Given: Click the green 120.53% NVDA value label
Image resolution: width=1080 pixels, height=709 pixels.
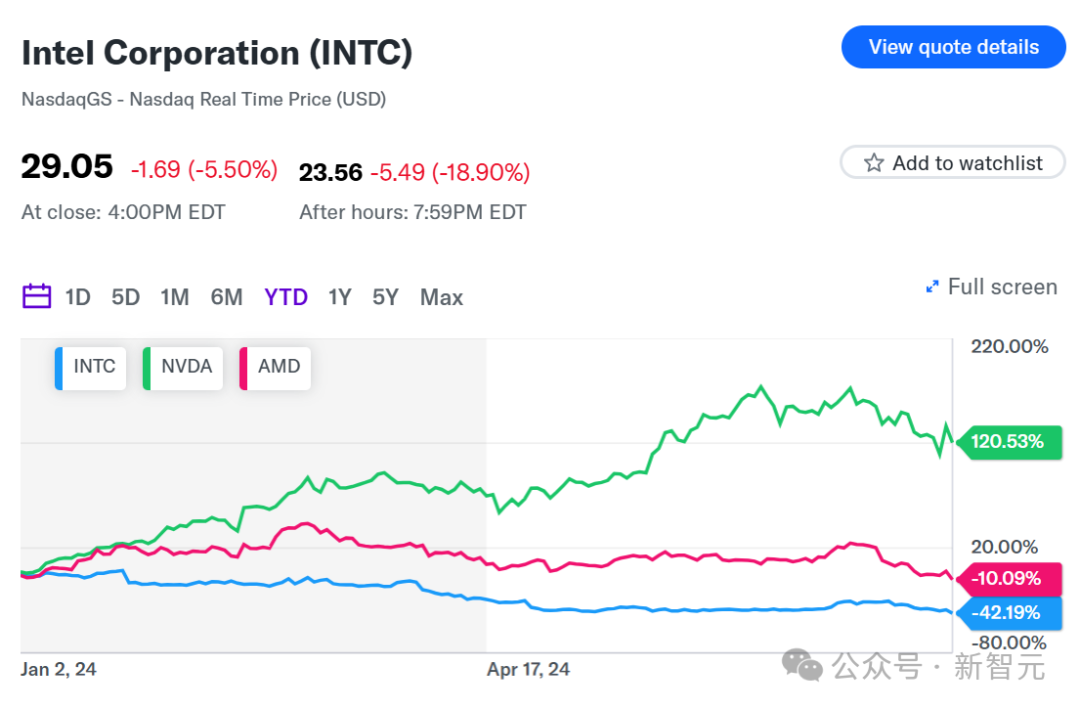Looking at the screenshot, I should [1010, 442].
